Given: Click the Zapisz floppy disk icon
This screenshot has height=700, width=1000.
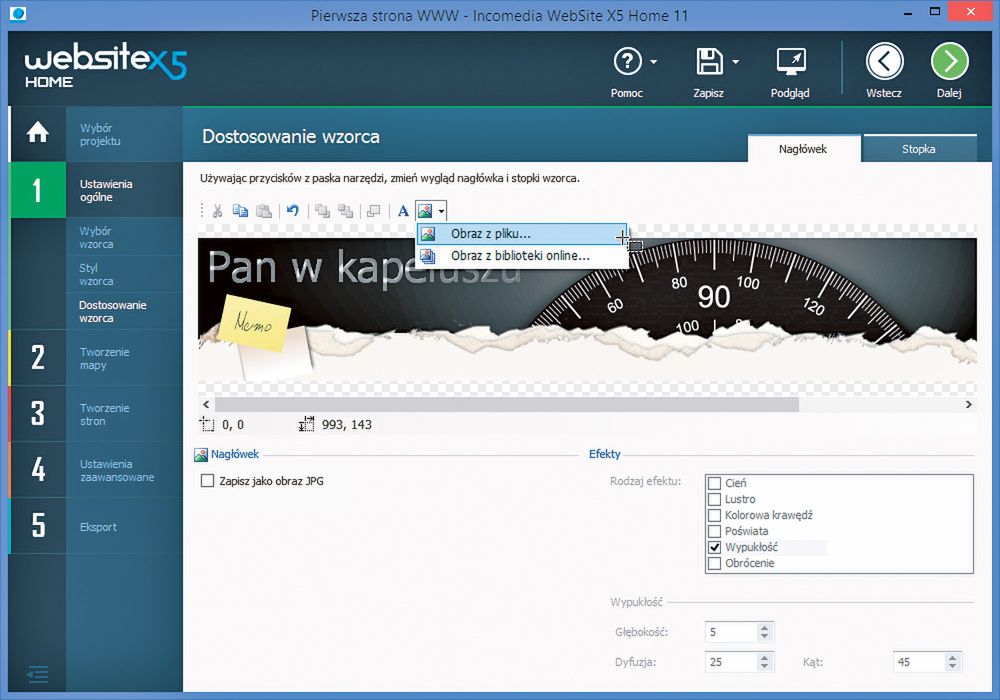Looking at the screenshot, I should click(709, 62).
